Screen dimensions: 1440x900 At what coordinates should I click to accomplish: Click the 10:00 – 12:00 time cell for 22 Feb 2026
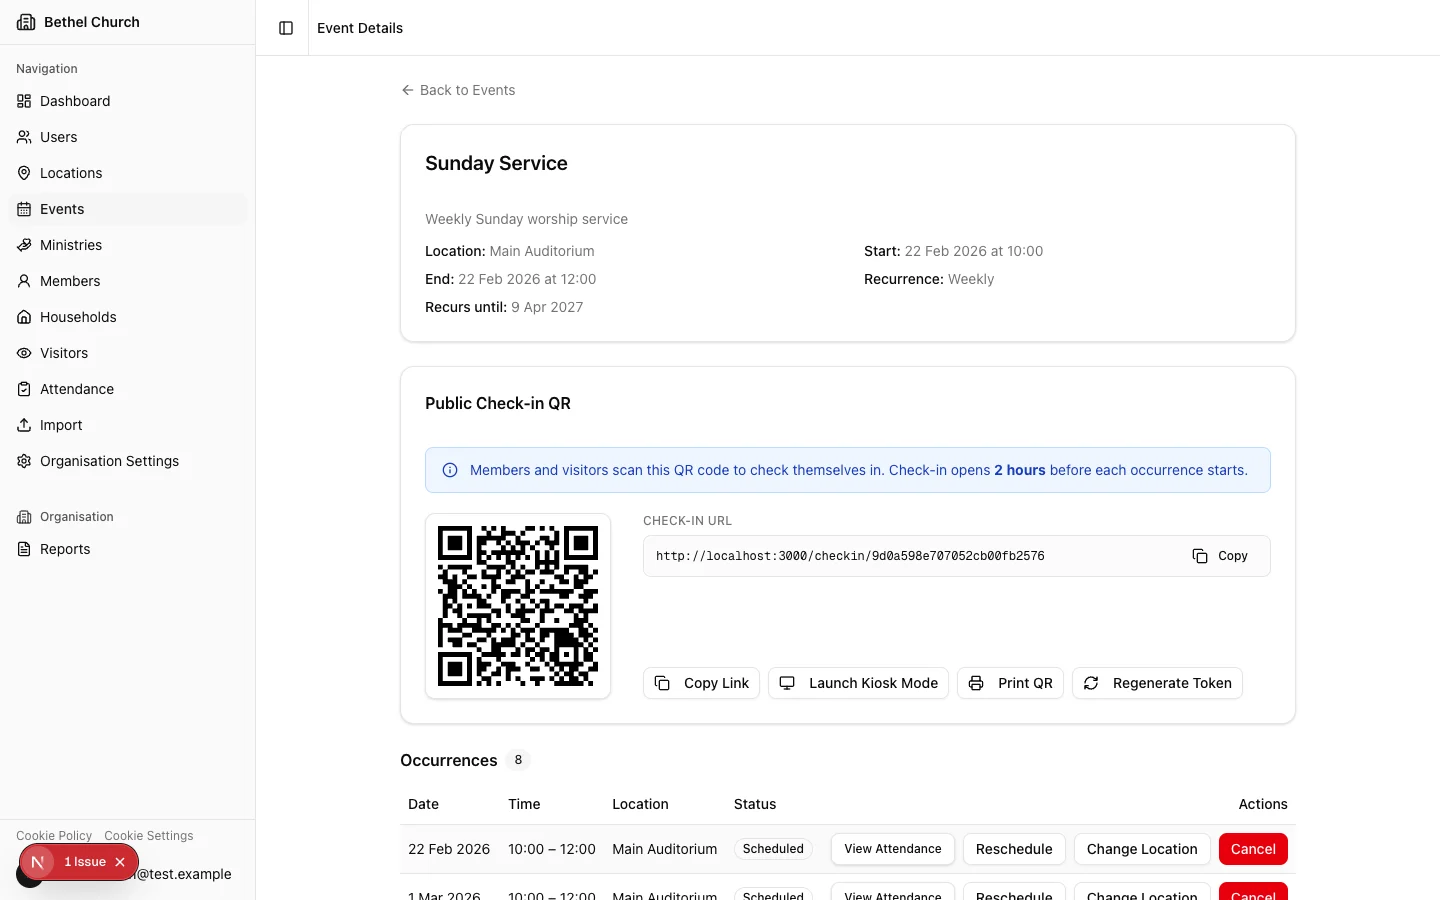click(552, 849)
